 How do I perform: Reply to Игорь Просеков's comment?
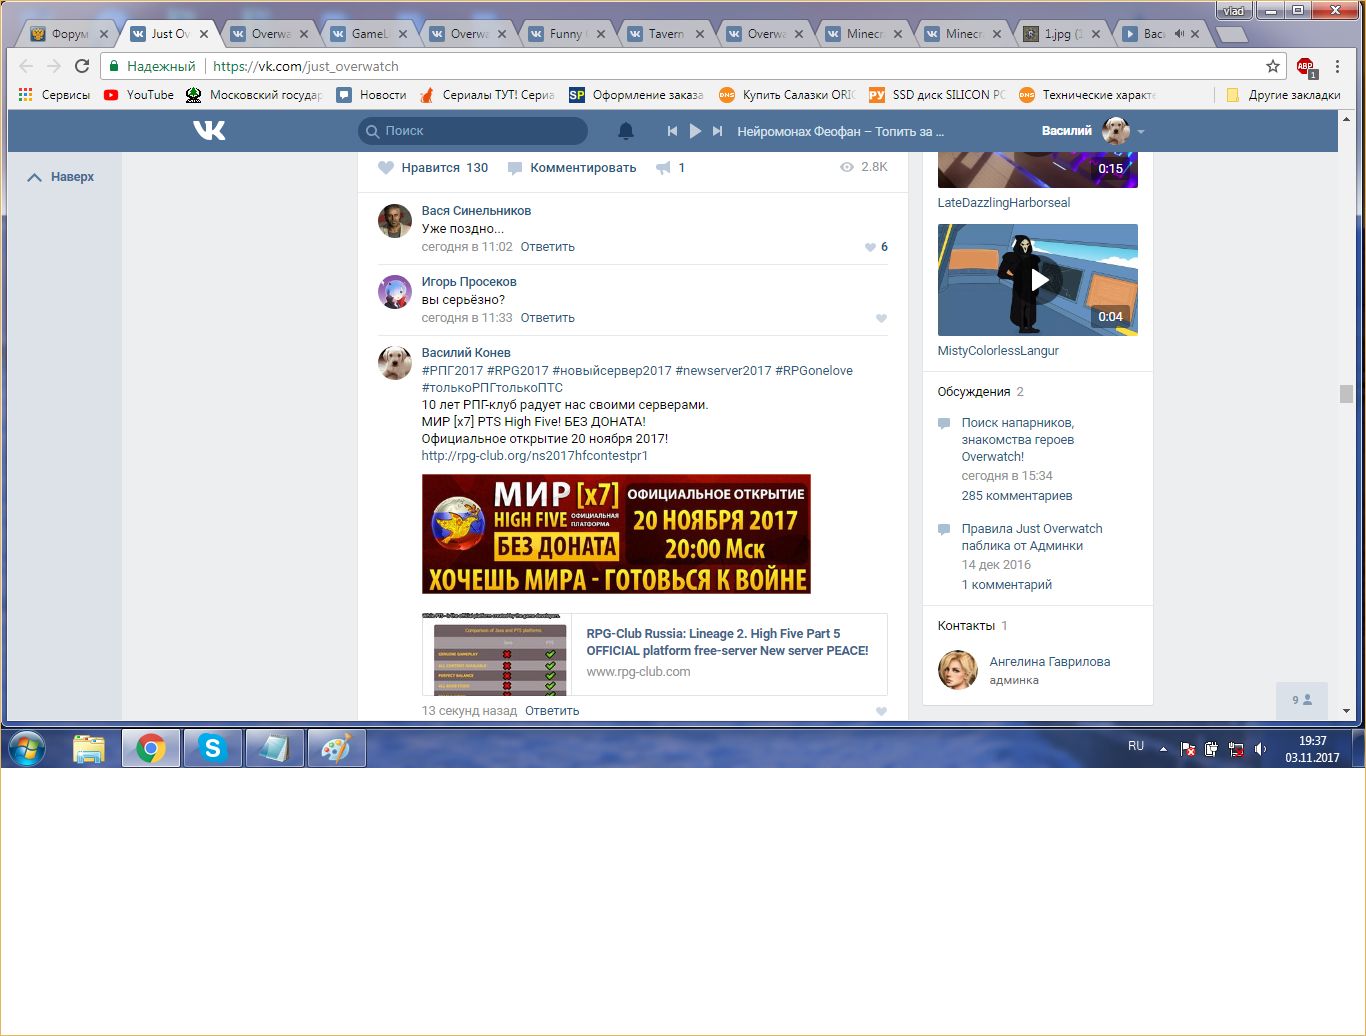(547, 318)
